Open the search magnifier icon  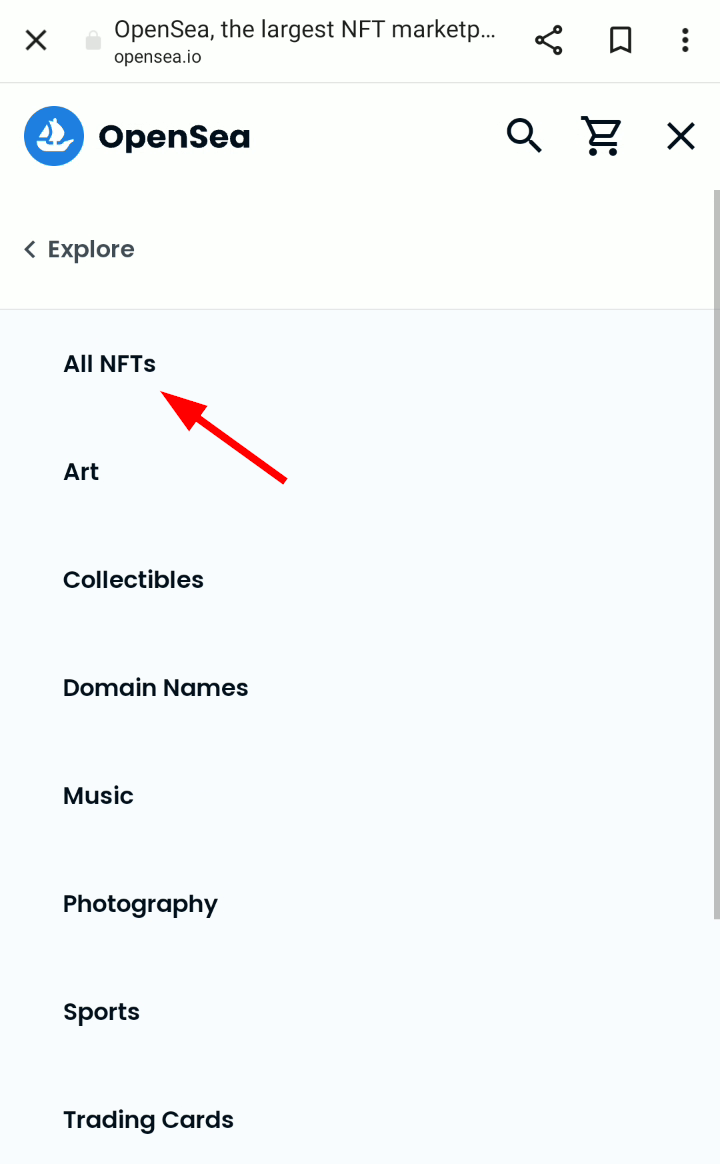pos(524,135)
